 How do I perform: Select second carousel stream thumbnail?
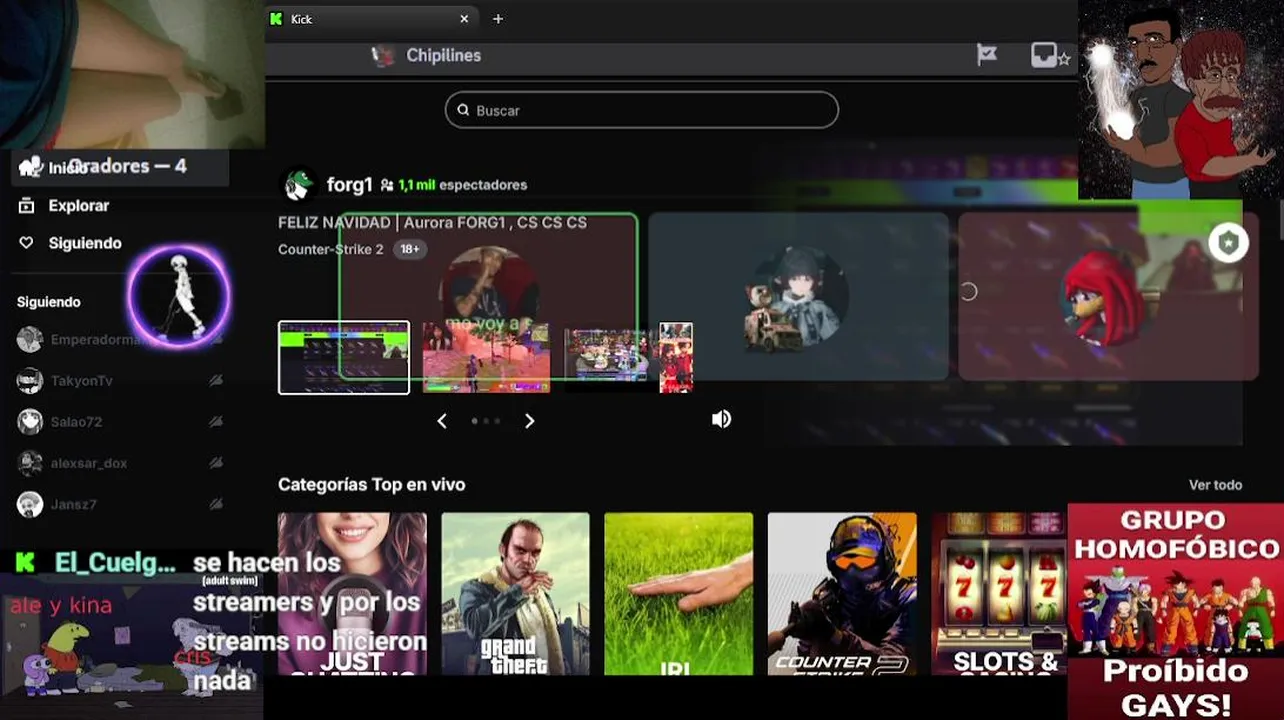[486, 357]
